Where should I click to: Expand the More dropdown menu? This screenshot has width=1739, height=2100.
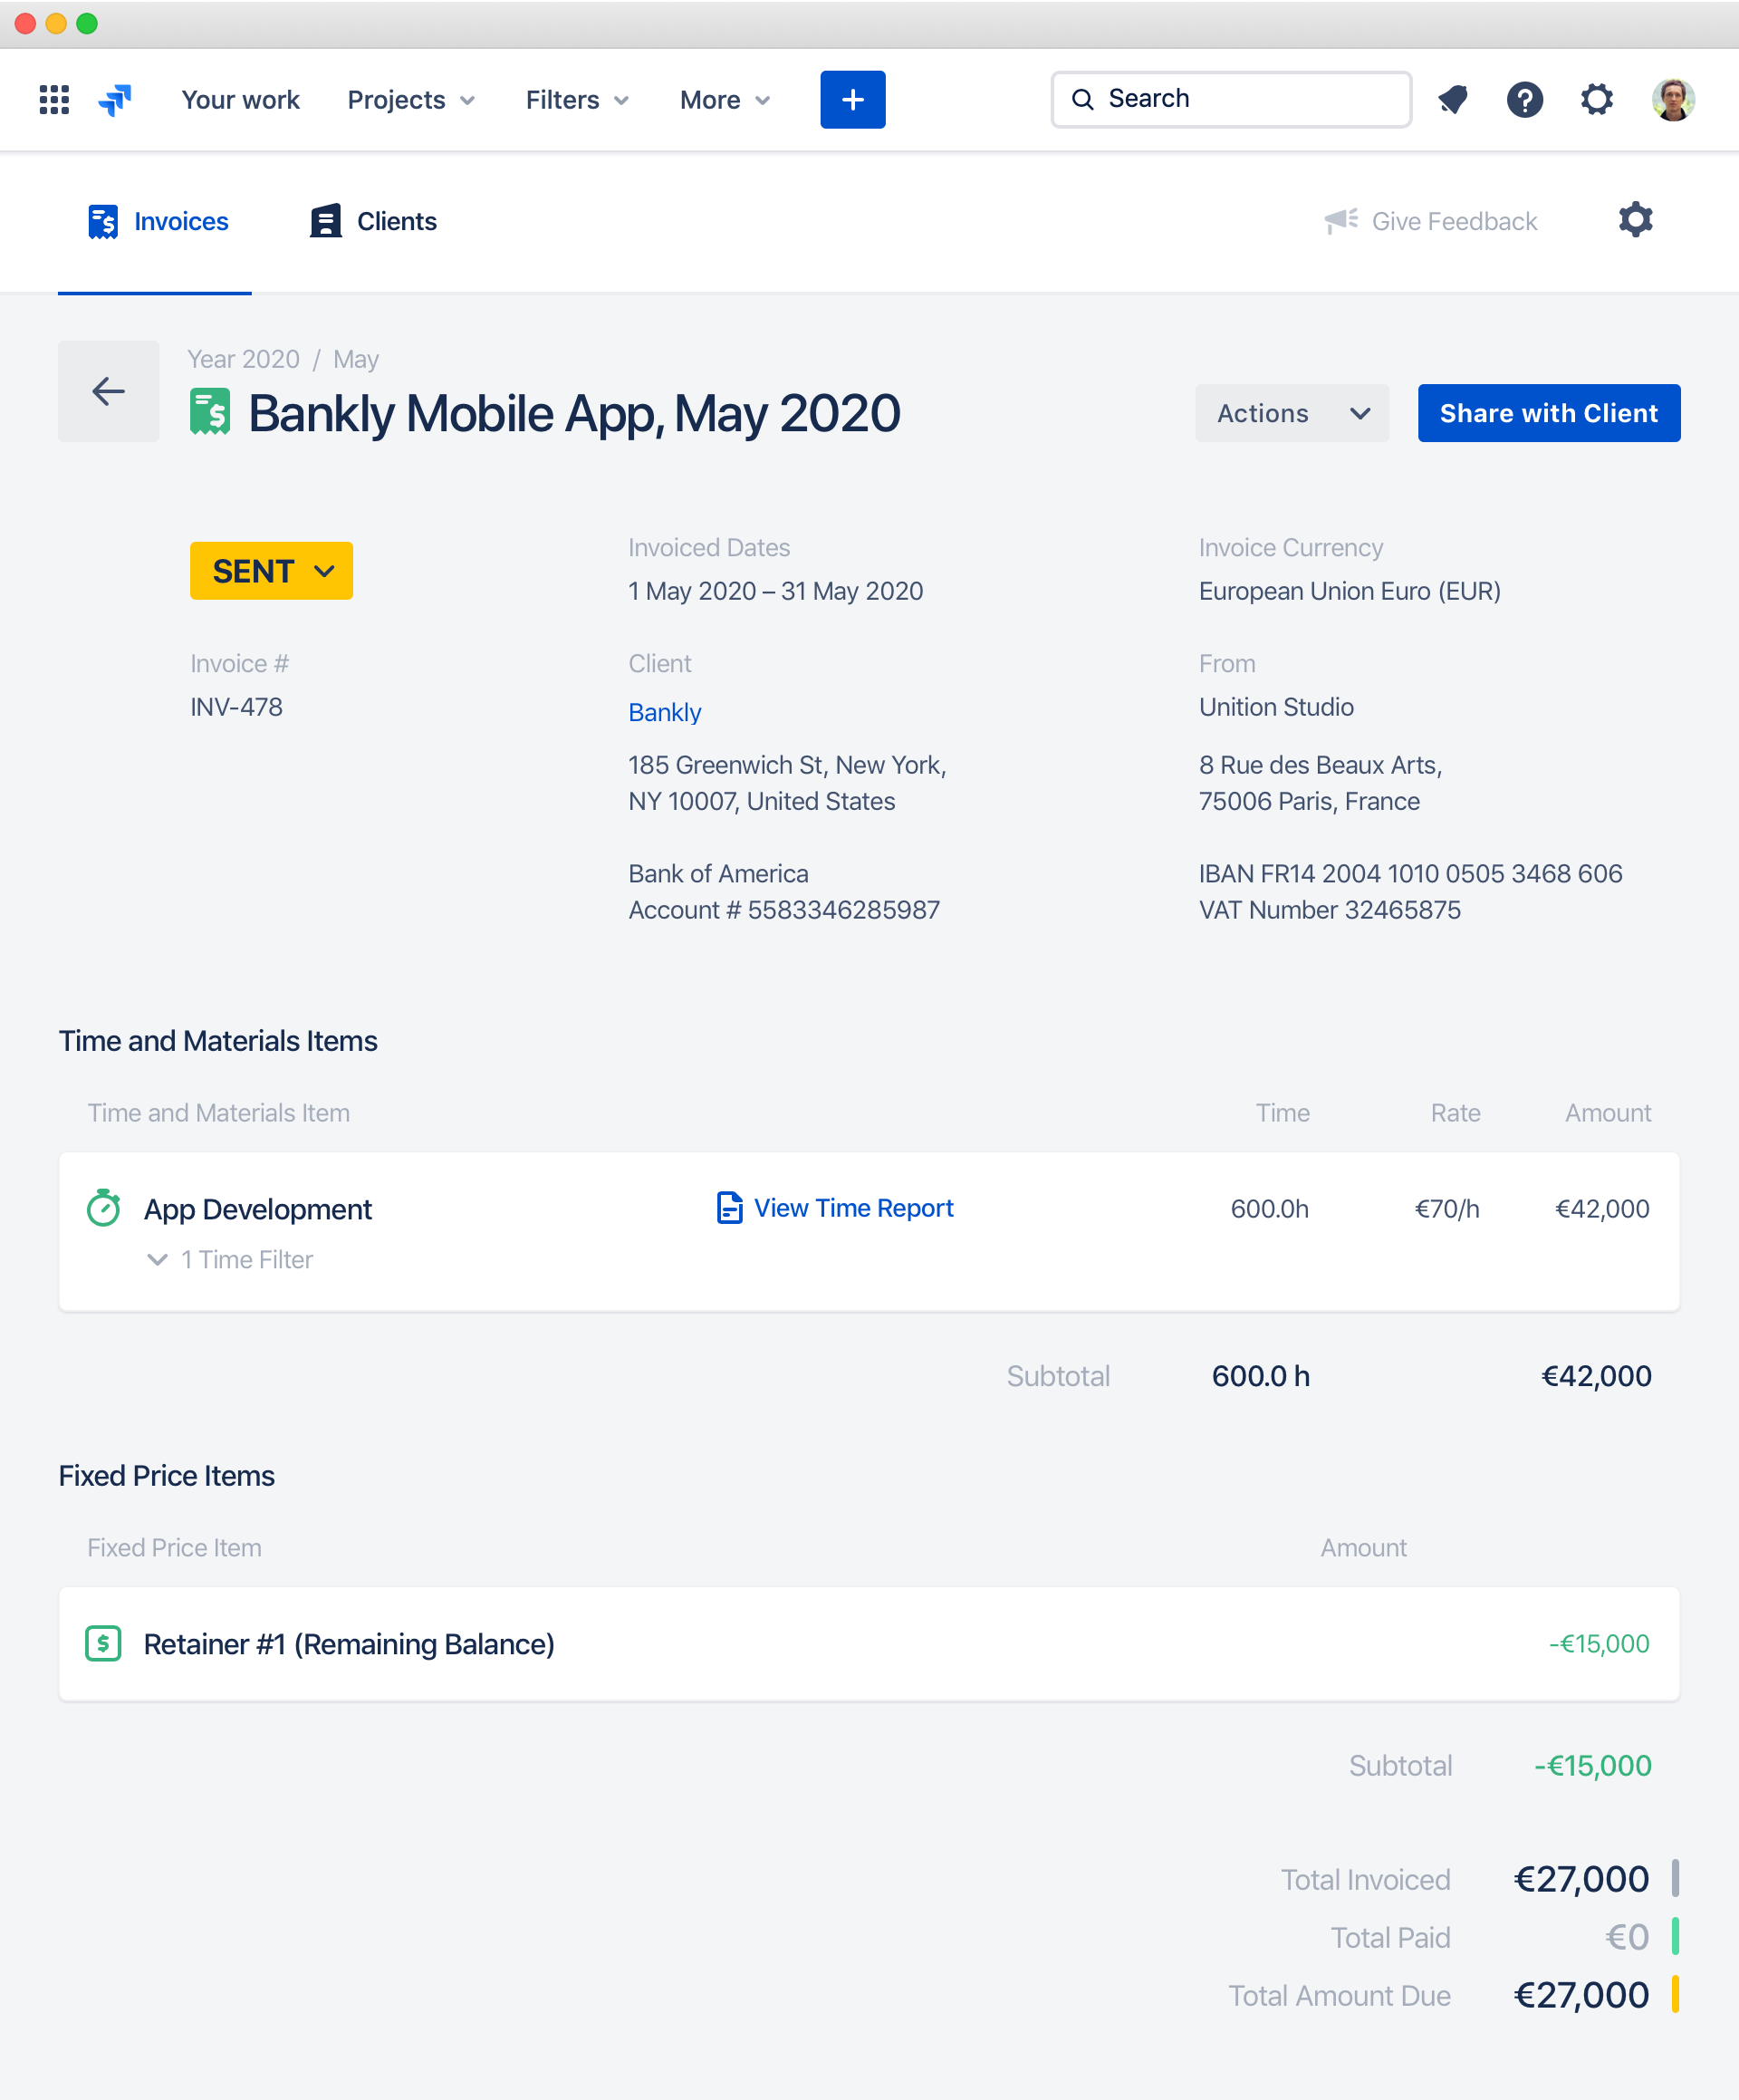pyautogui.click(x=725, y=100)
